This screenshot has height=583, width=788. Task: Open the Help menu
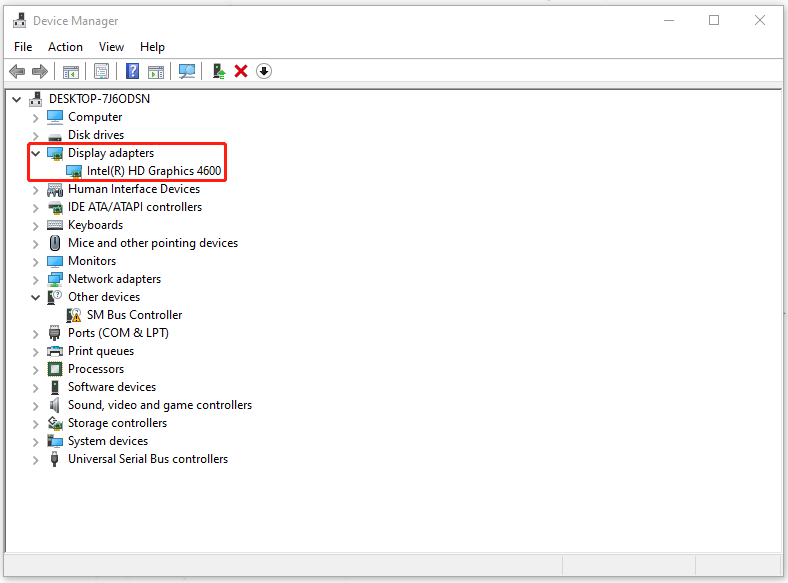pyautogui.click(x=152, y=47)
